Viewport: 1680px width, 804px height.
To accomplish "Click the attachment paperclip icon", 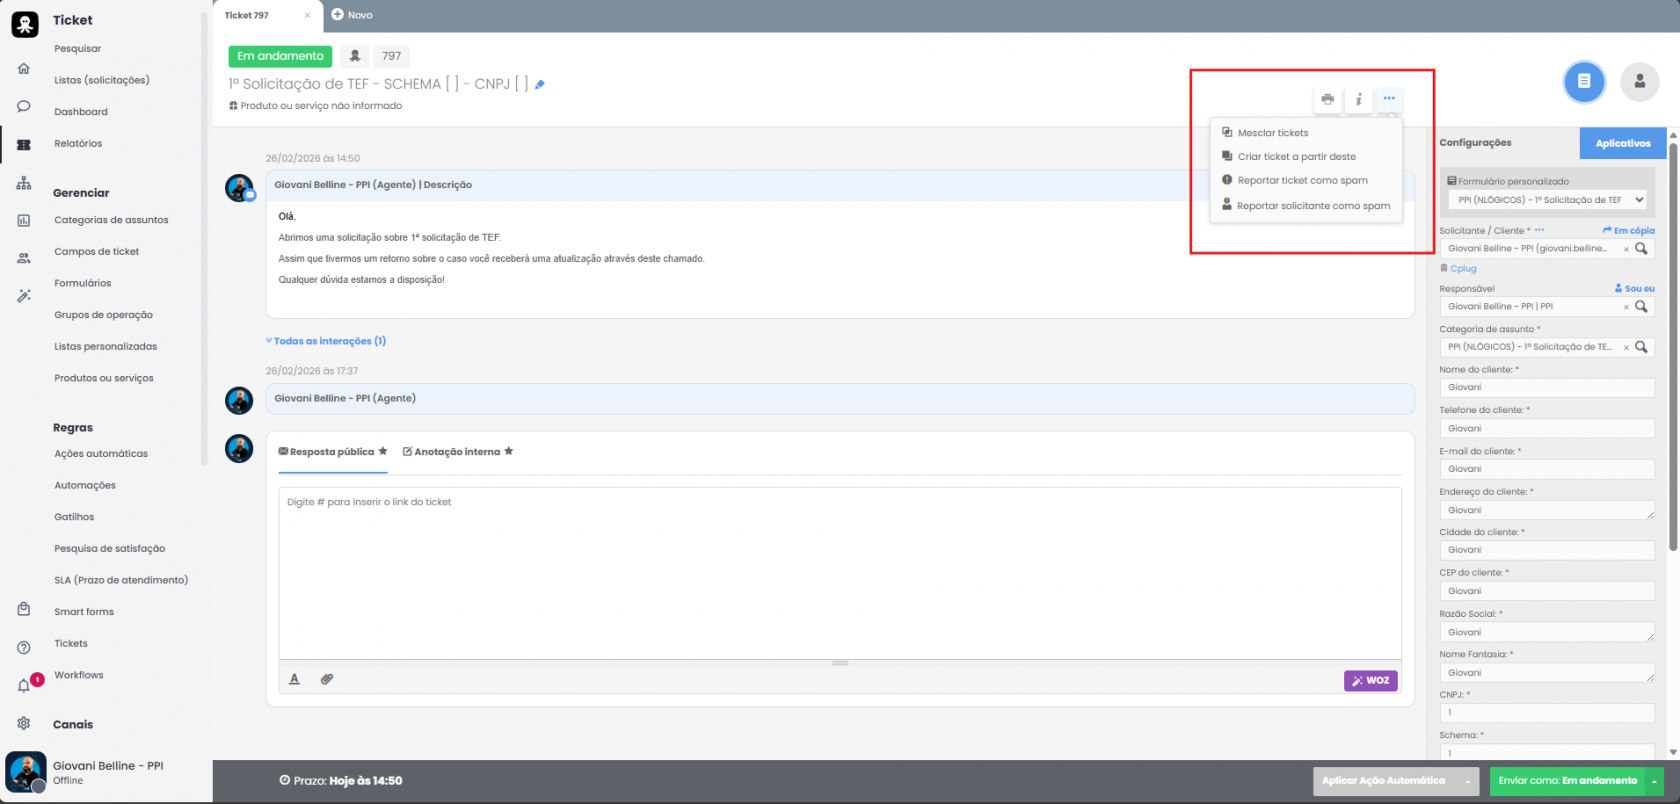I will [x=327, y=679].
